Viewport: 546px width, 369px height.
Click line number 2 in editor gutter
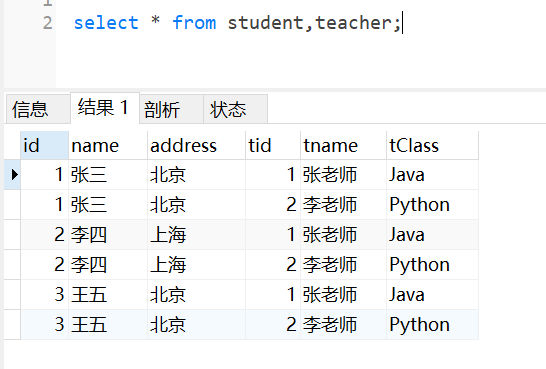click(48, 23)
